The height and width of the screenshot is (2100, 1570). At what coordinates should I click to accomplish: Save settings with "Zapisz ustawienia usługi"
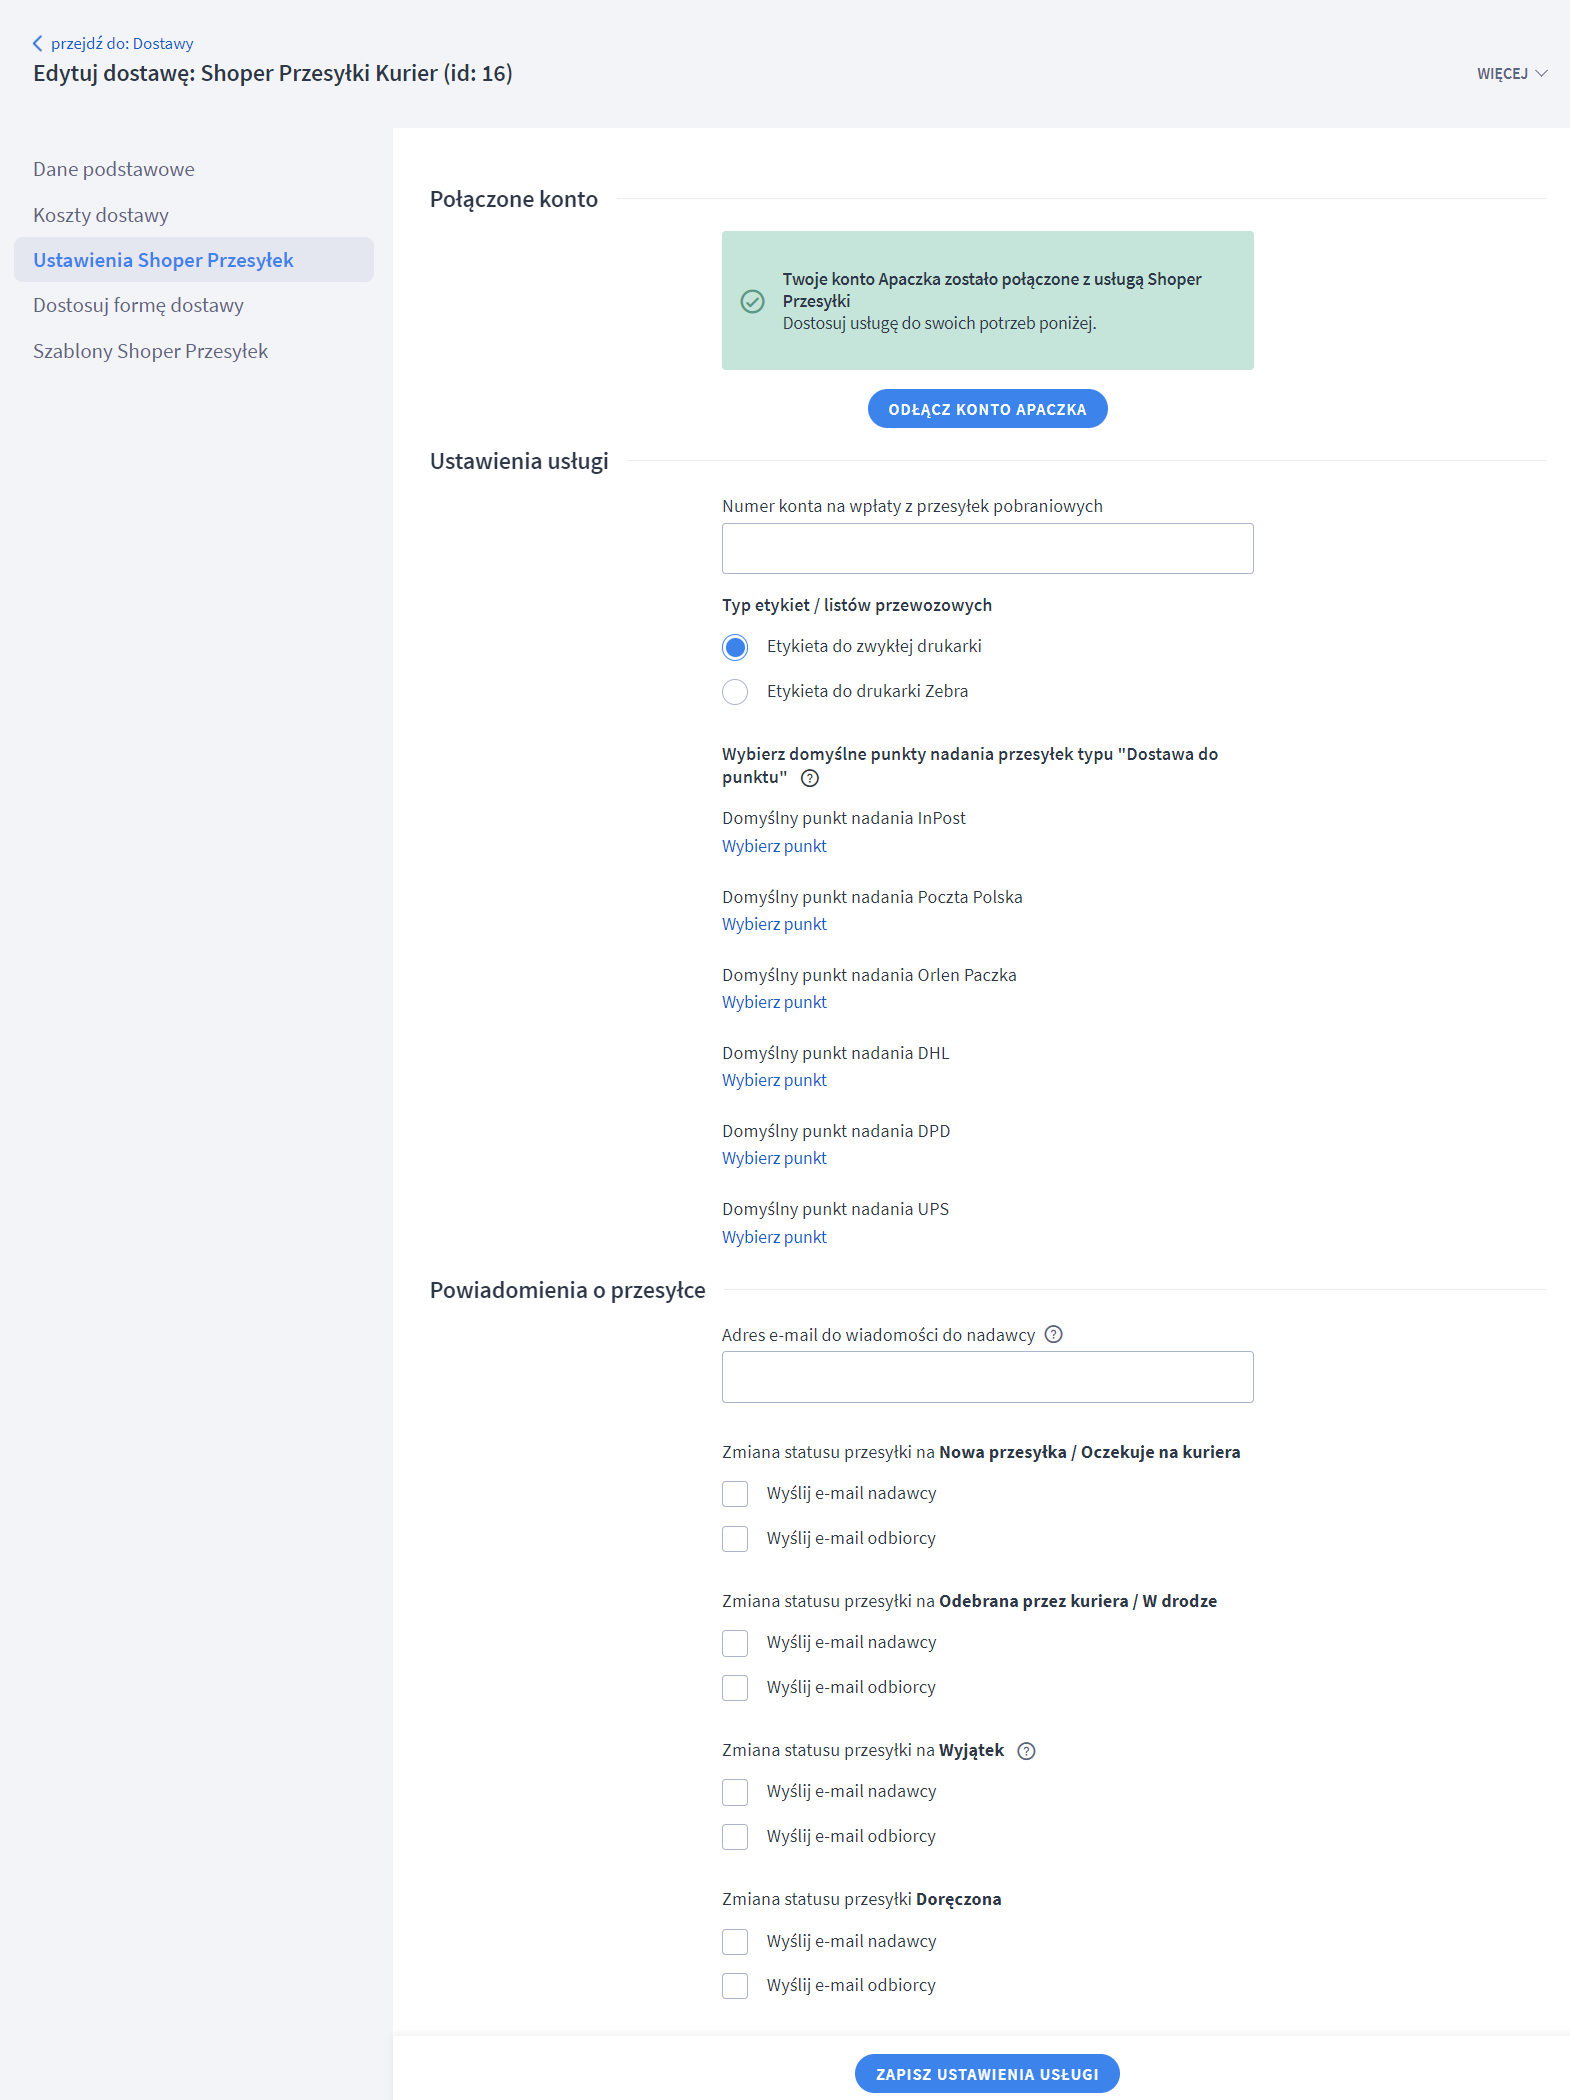click(987, 2074)
